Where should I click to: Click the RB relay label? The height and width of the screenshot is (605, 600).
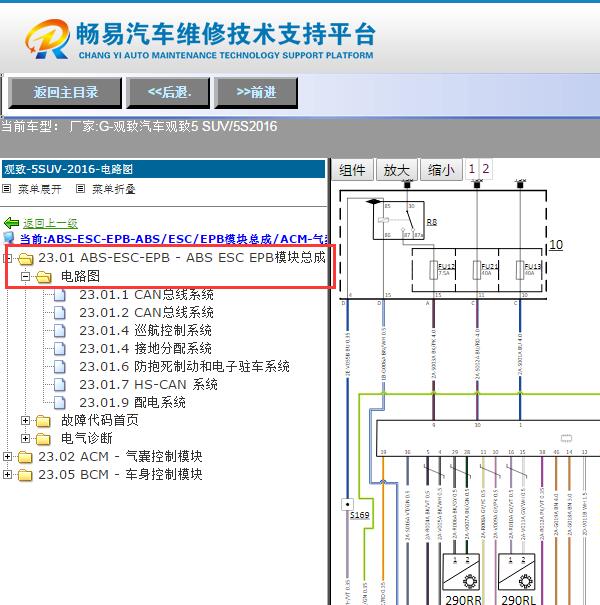click(x=432, y=222)
